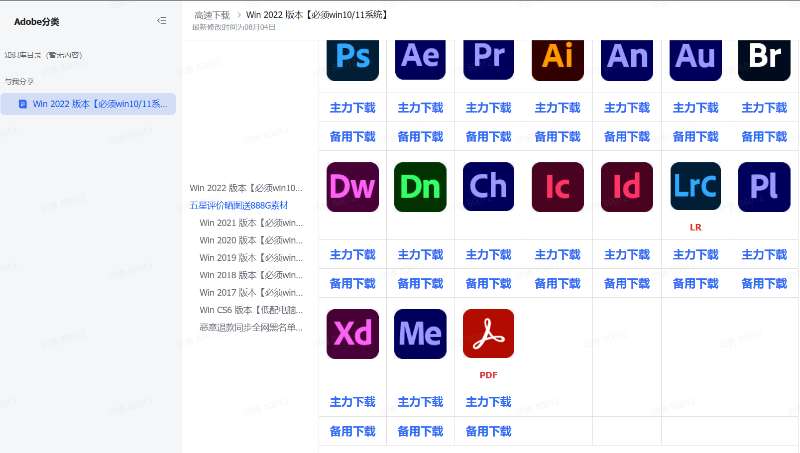800x453 pixels.
Task: Jump to Win CS6 版本 outline entry
Action: (252, 310)
